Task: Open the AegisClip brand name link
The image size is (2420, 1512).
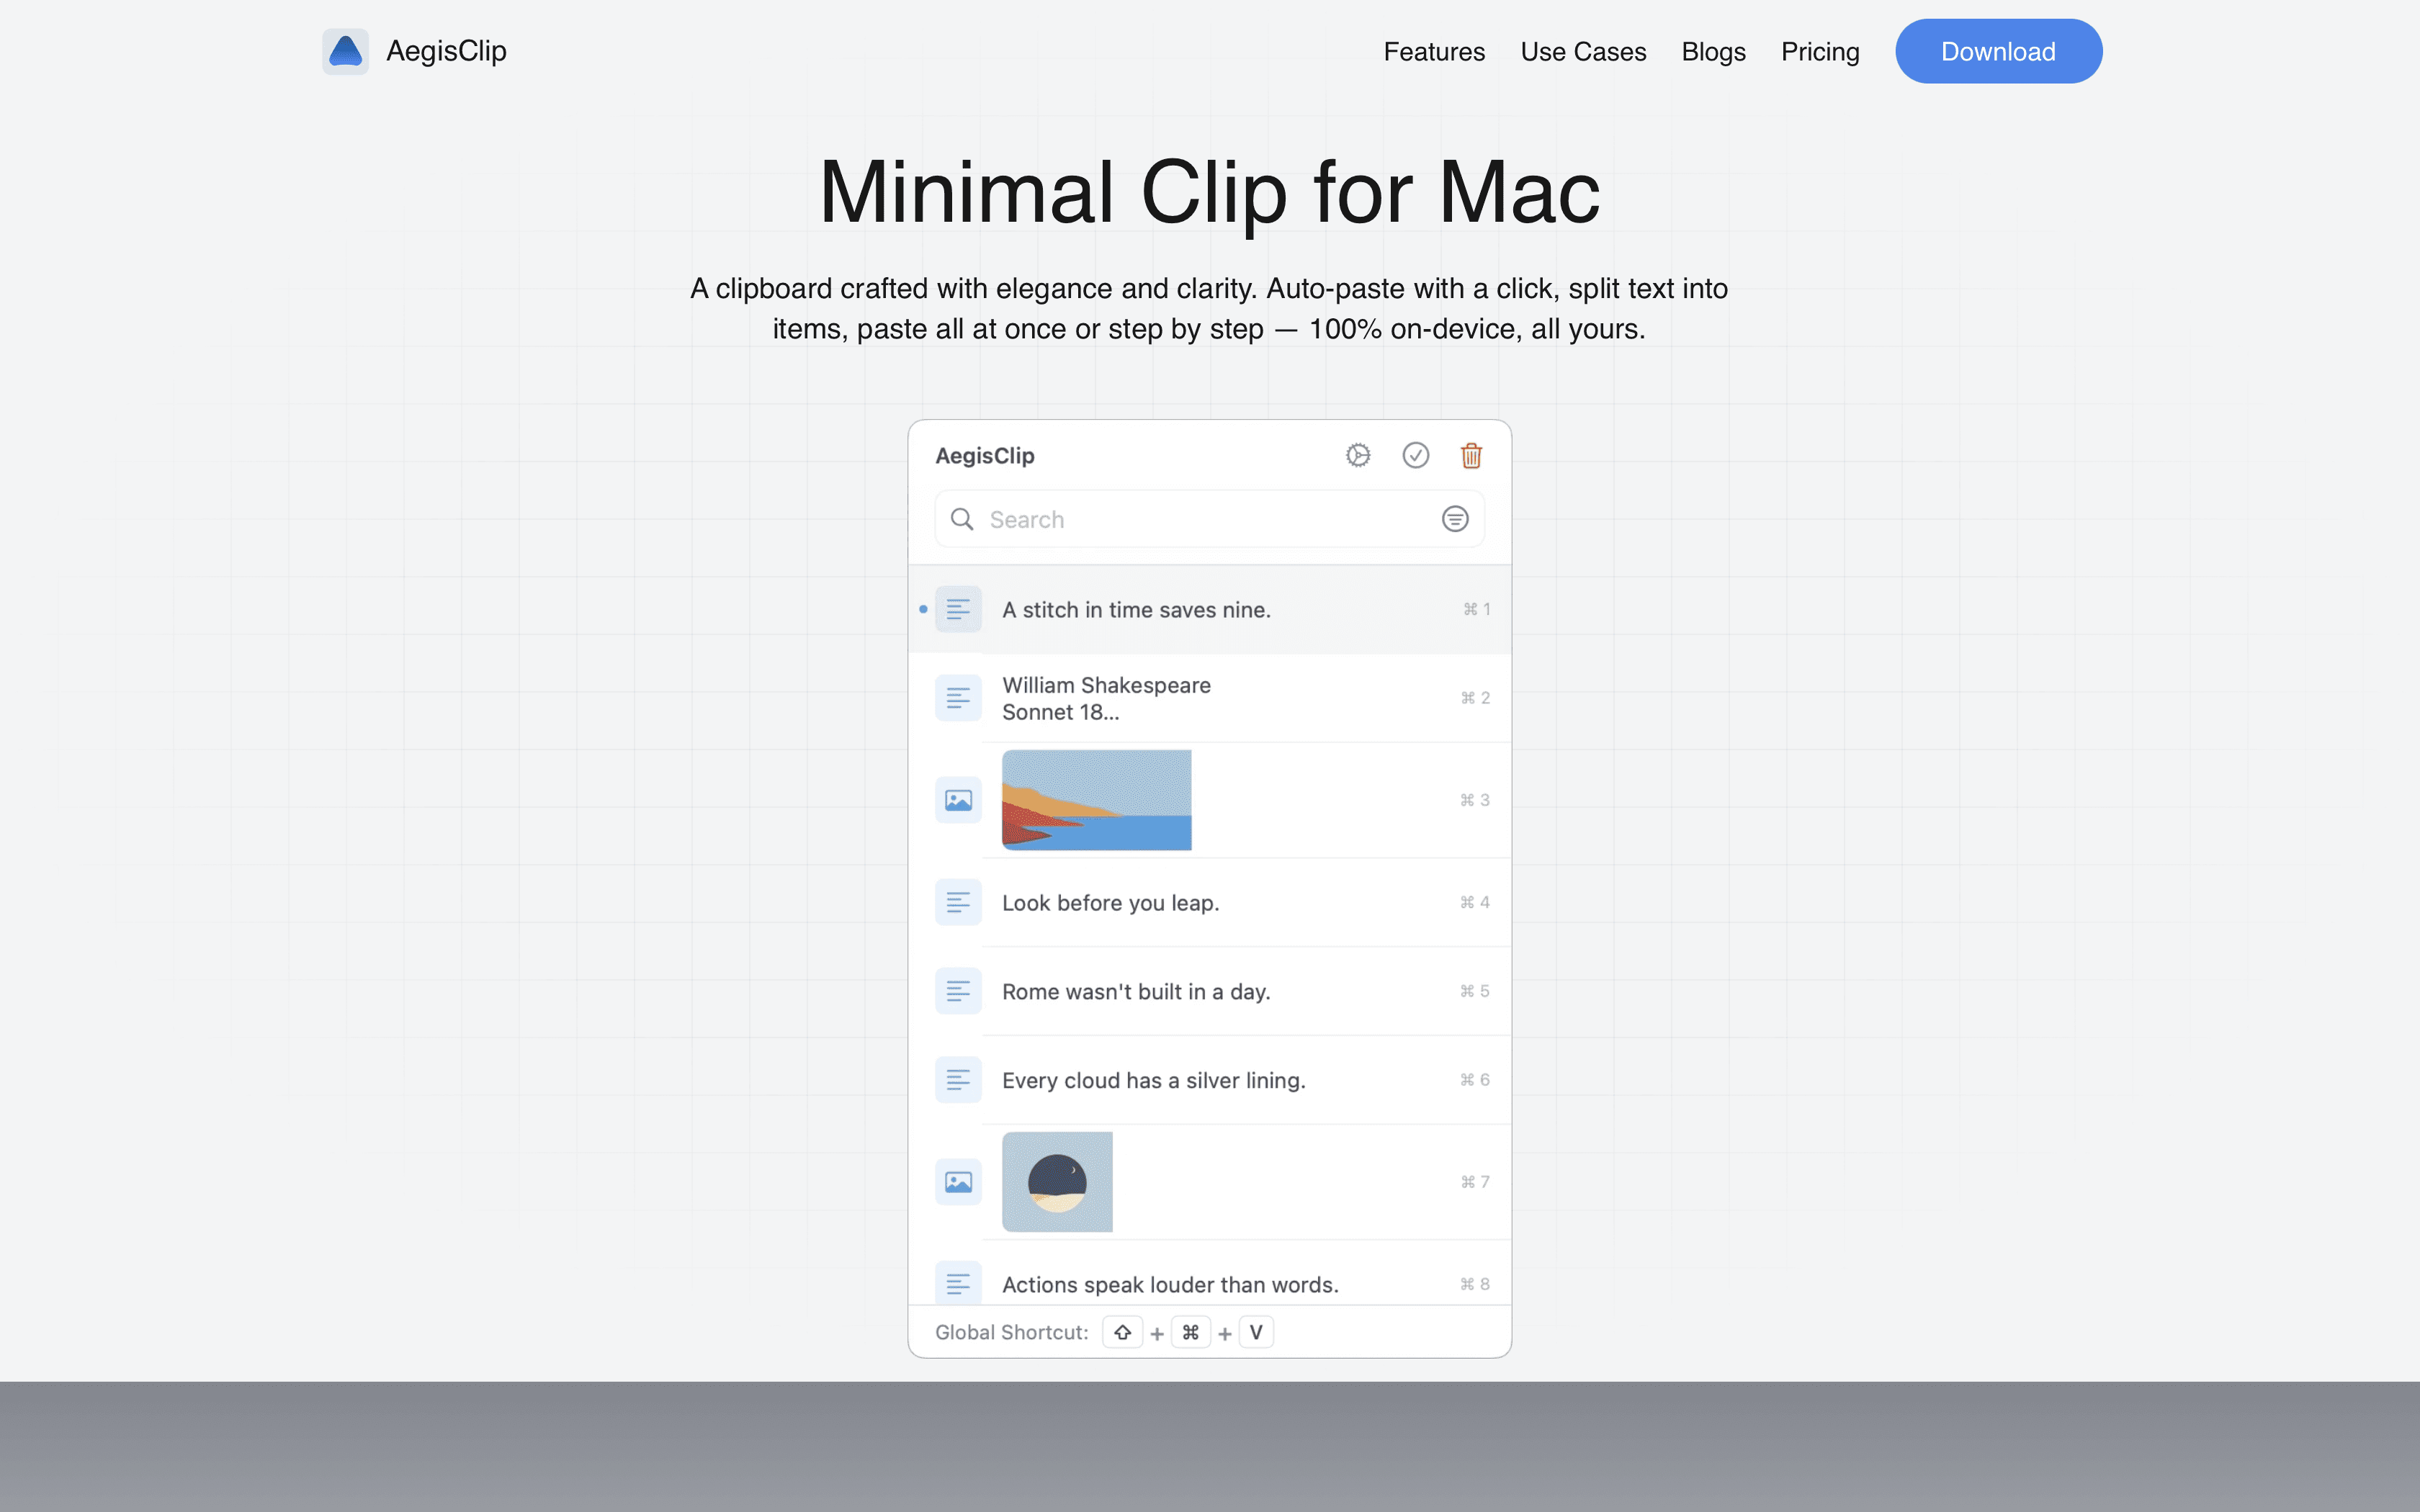Action: [x=446, y=51]
